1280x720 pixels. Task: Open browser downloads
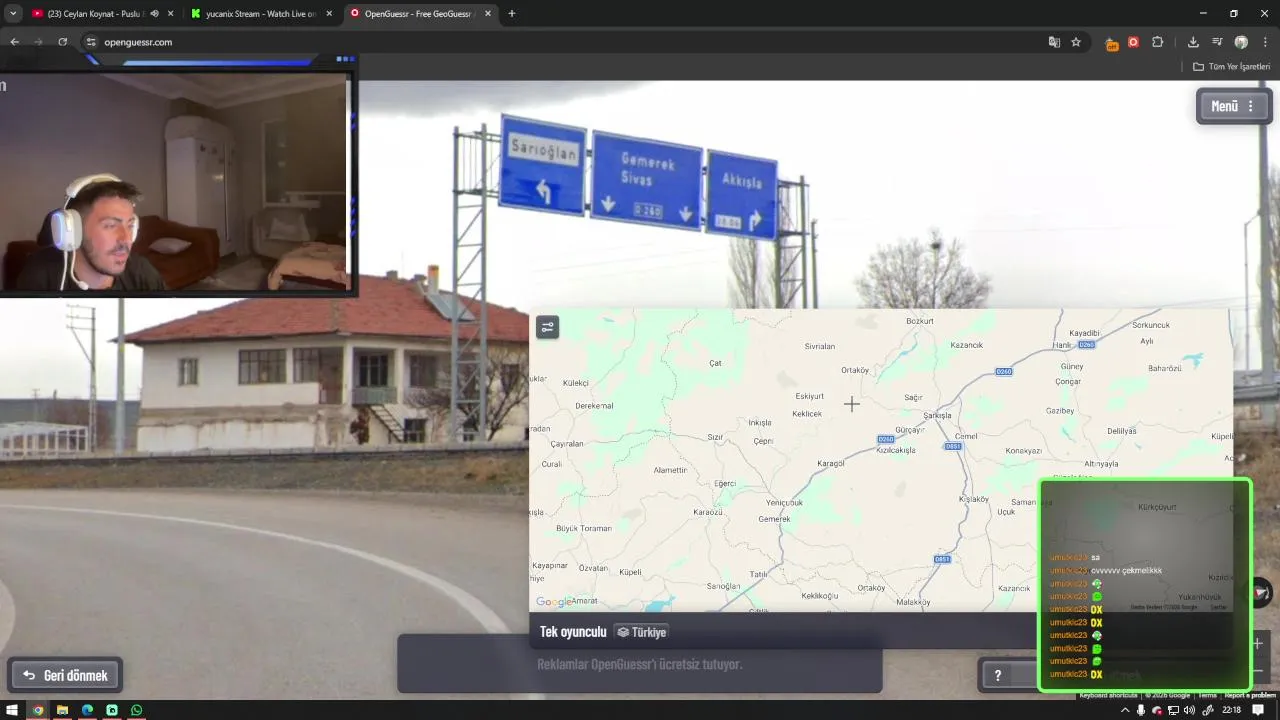pyautogui.click(x=1193, y=42)
